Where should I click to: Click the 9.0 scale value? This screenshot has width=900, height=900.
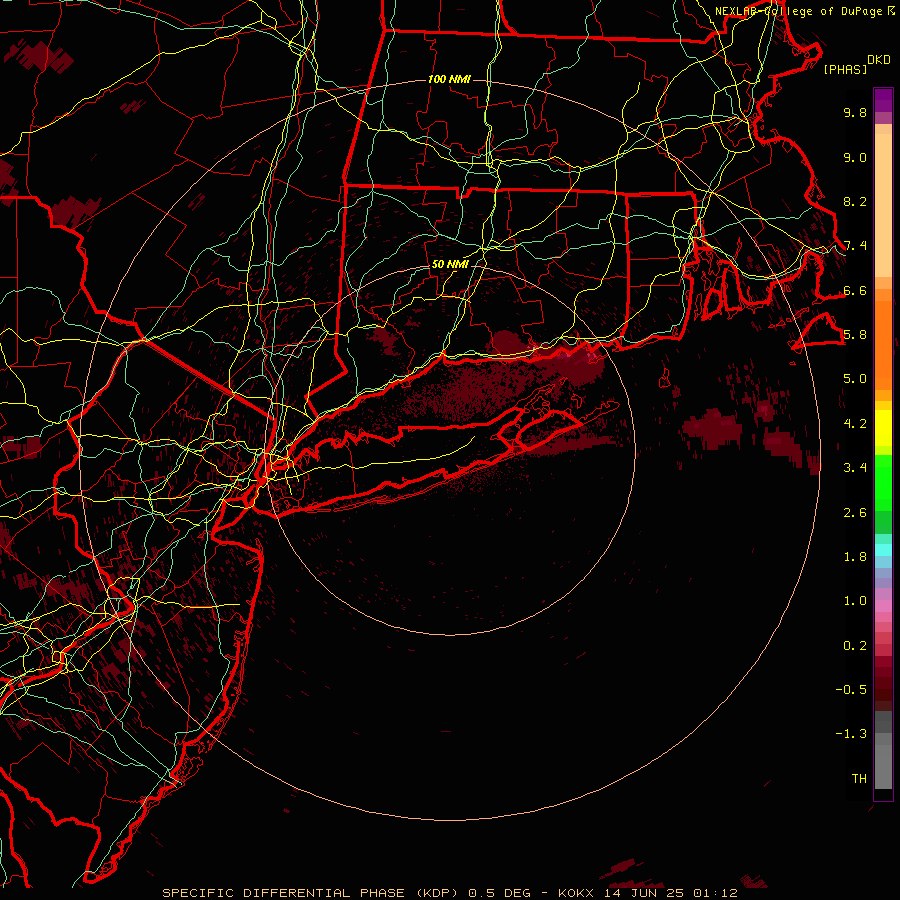(x=855, y=157)
